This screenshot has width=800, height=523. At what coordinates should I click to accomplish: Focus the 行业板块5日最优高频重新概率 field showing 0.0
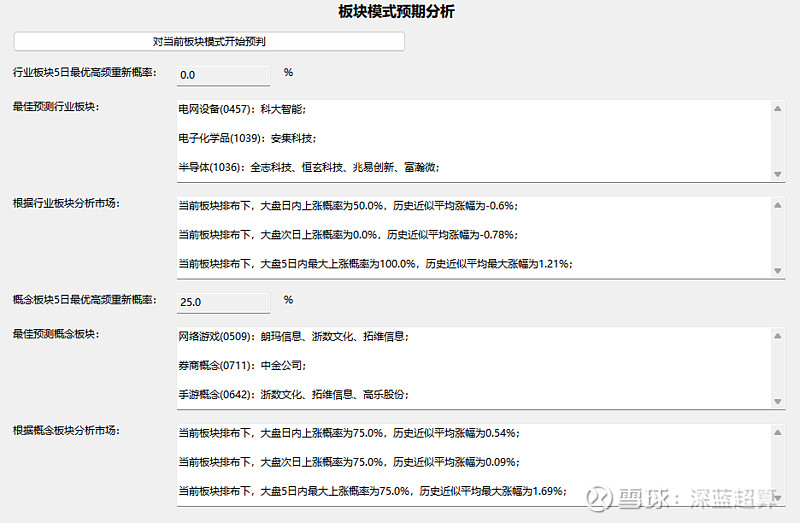[x=223, y=75]
